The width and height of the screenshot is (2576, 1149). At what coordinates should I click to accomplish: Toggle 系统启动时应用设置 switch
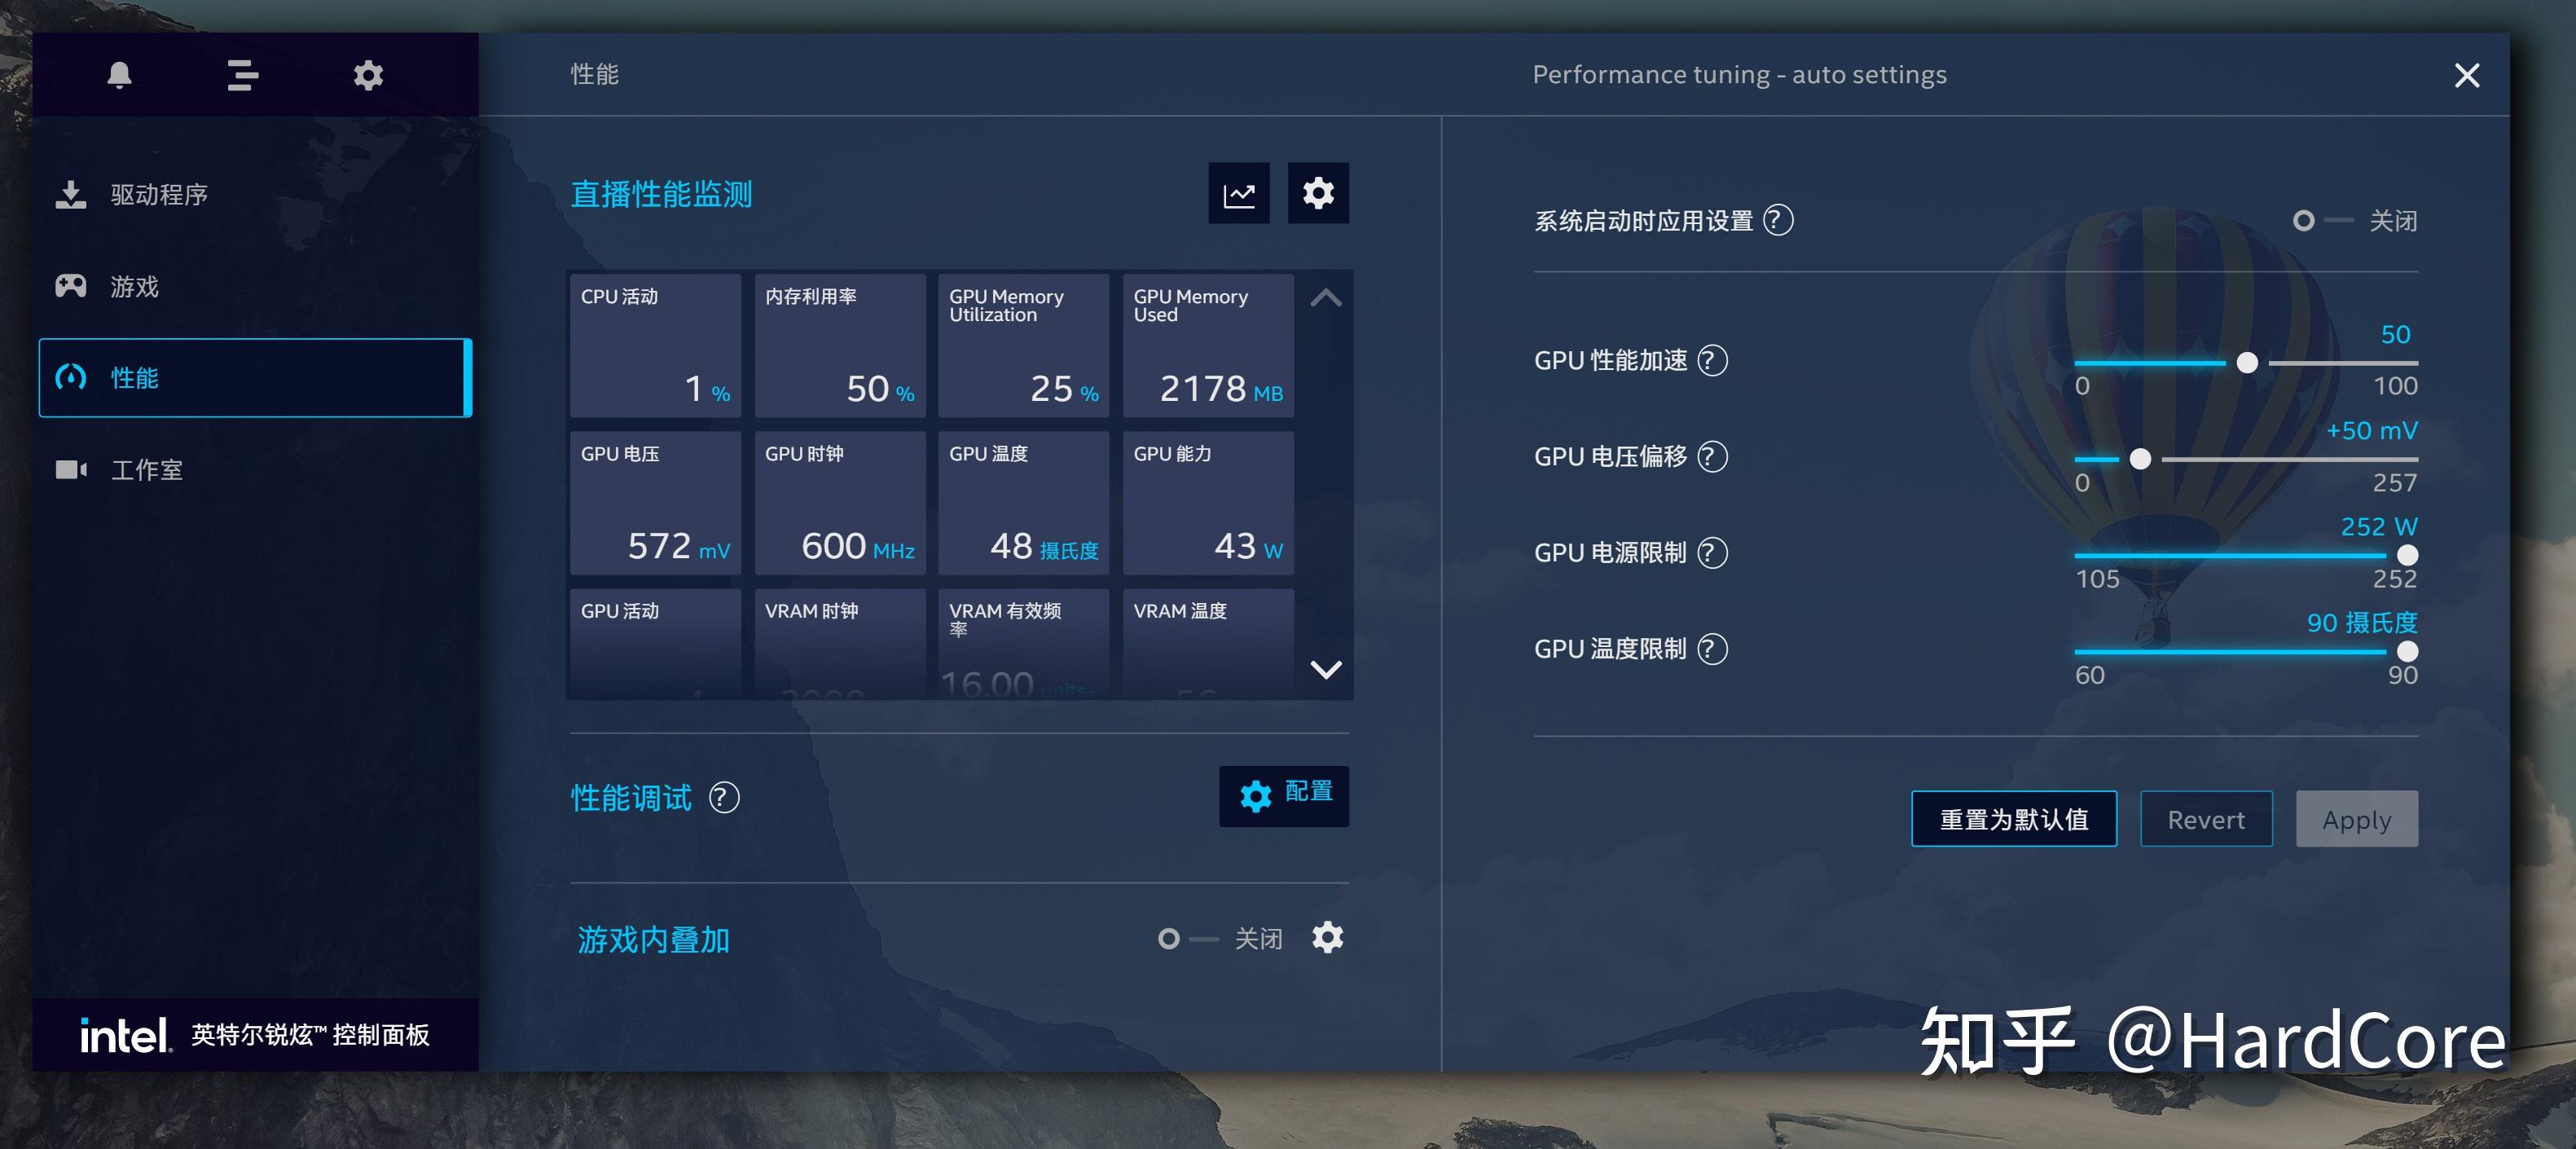(x=2321, y=220)
